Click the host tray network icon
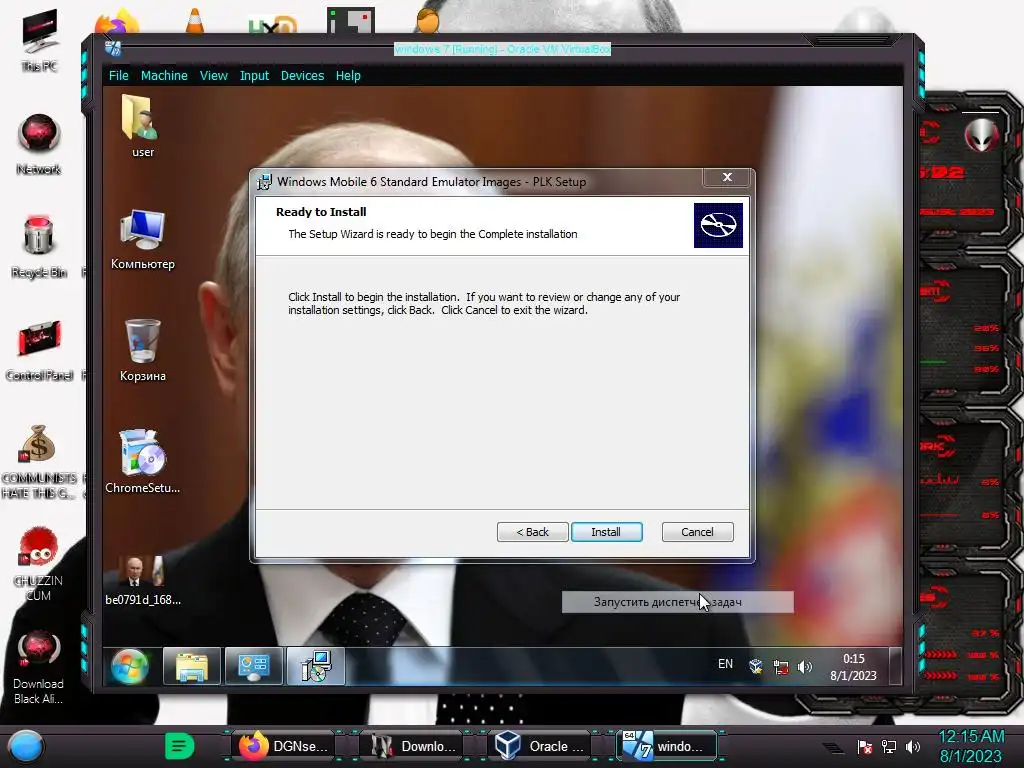 889,747
